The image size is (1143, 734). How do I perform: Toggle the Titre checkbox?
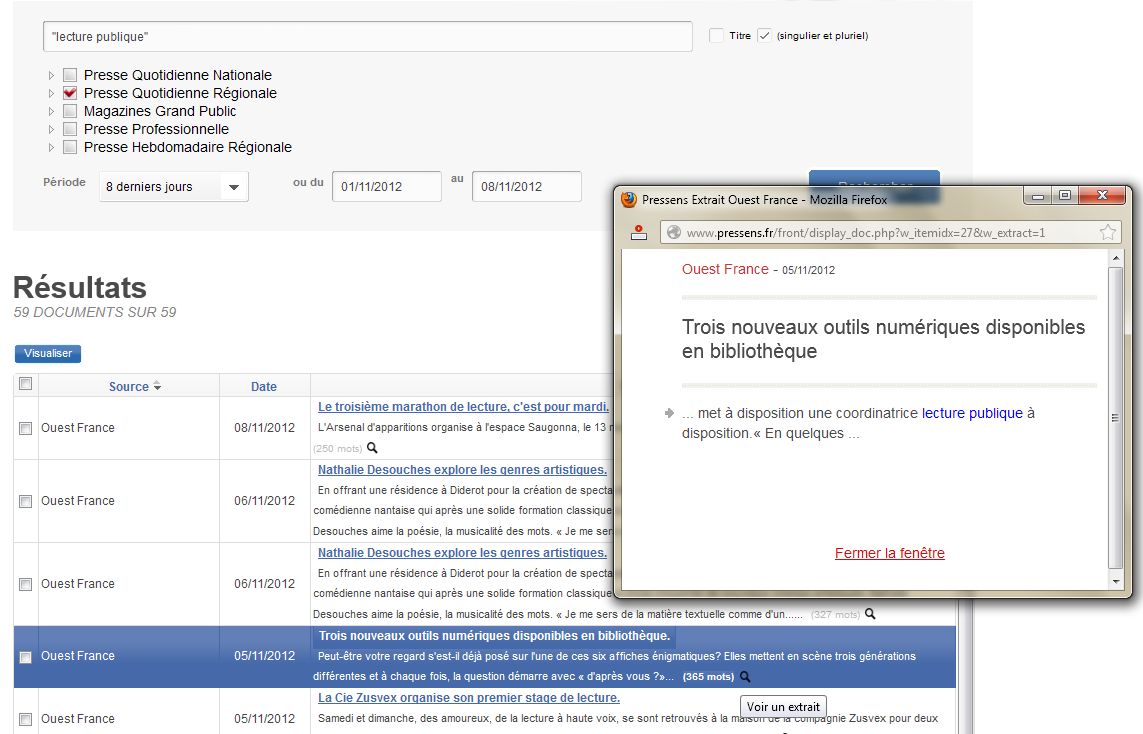717,35
